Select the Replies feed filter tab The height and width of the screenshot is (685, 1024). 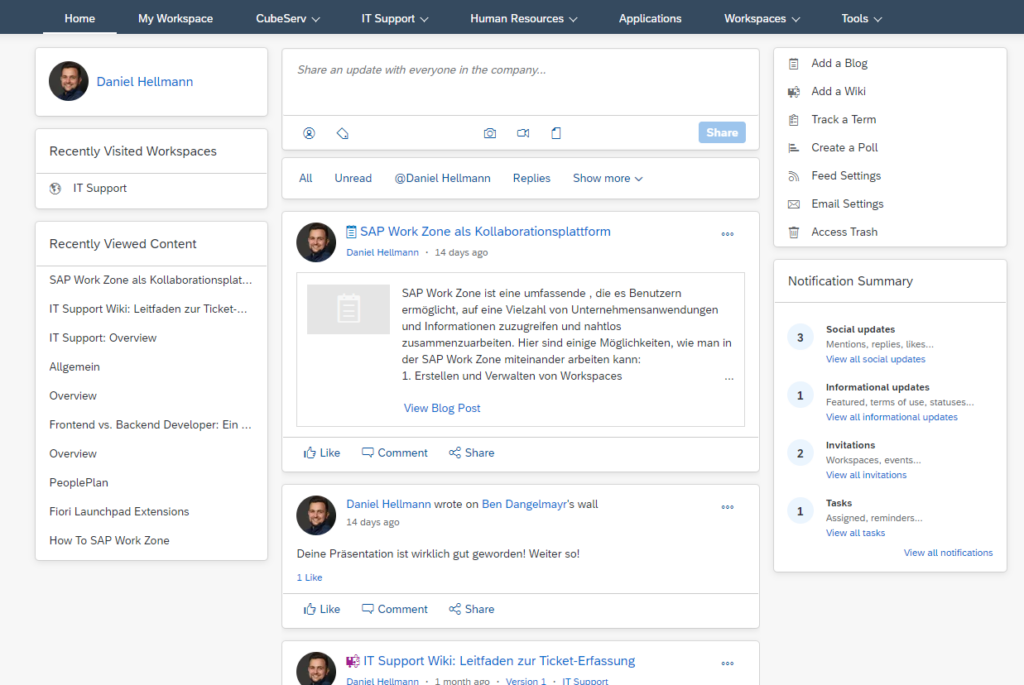pos(531,178)
